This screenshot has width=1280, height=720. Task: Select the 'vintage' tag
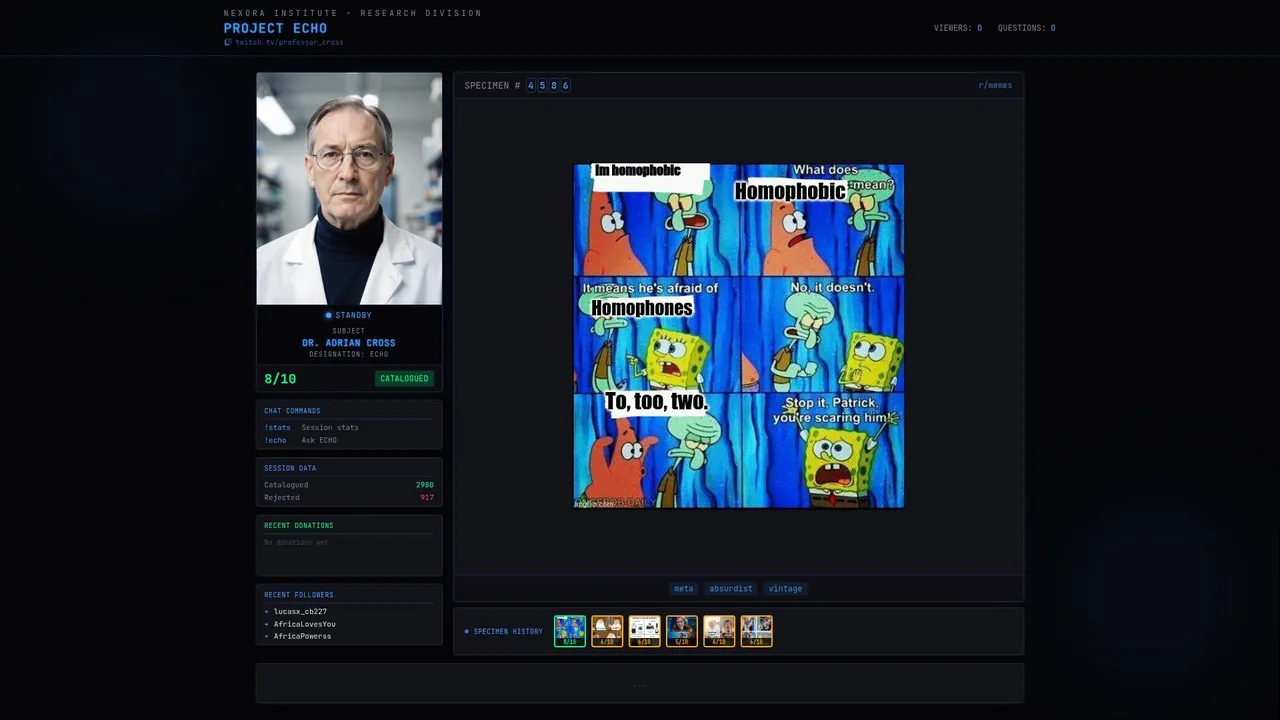coord(785,589)
